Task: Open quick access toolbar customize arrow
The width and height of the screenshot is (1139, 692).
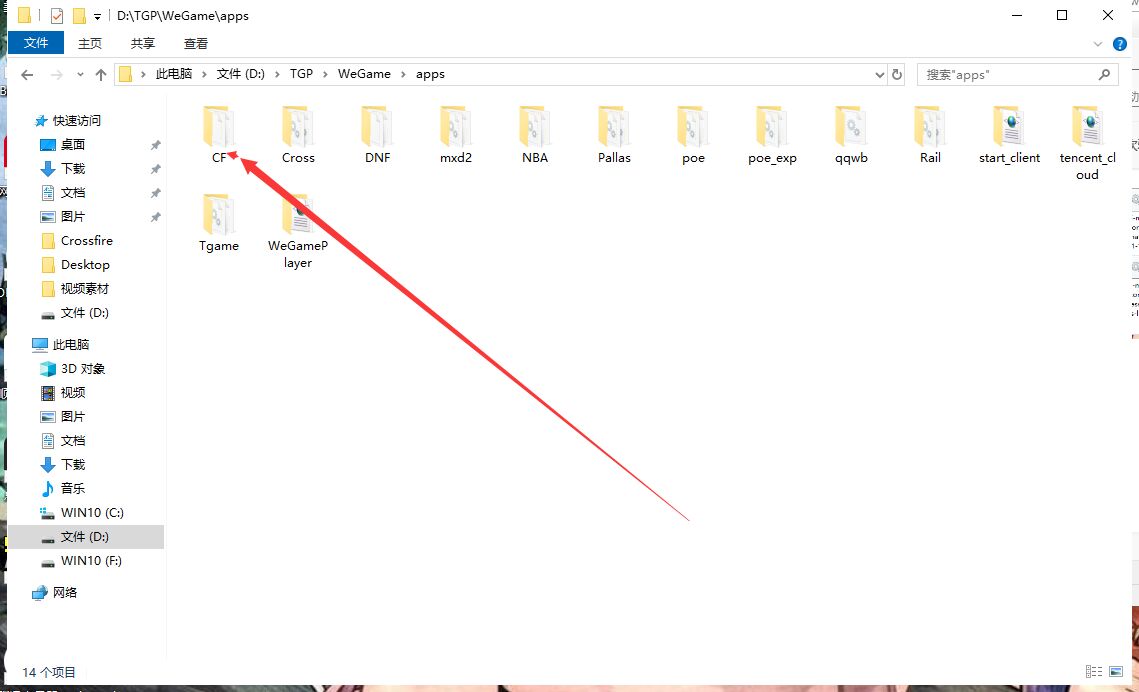Action: [97, 16]
